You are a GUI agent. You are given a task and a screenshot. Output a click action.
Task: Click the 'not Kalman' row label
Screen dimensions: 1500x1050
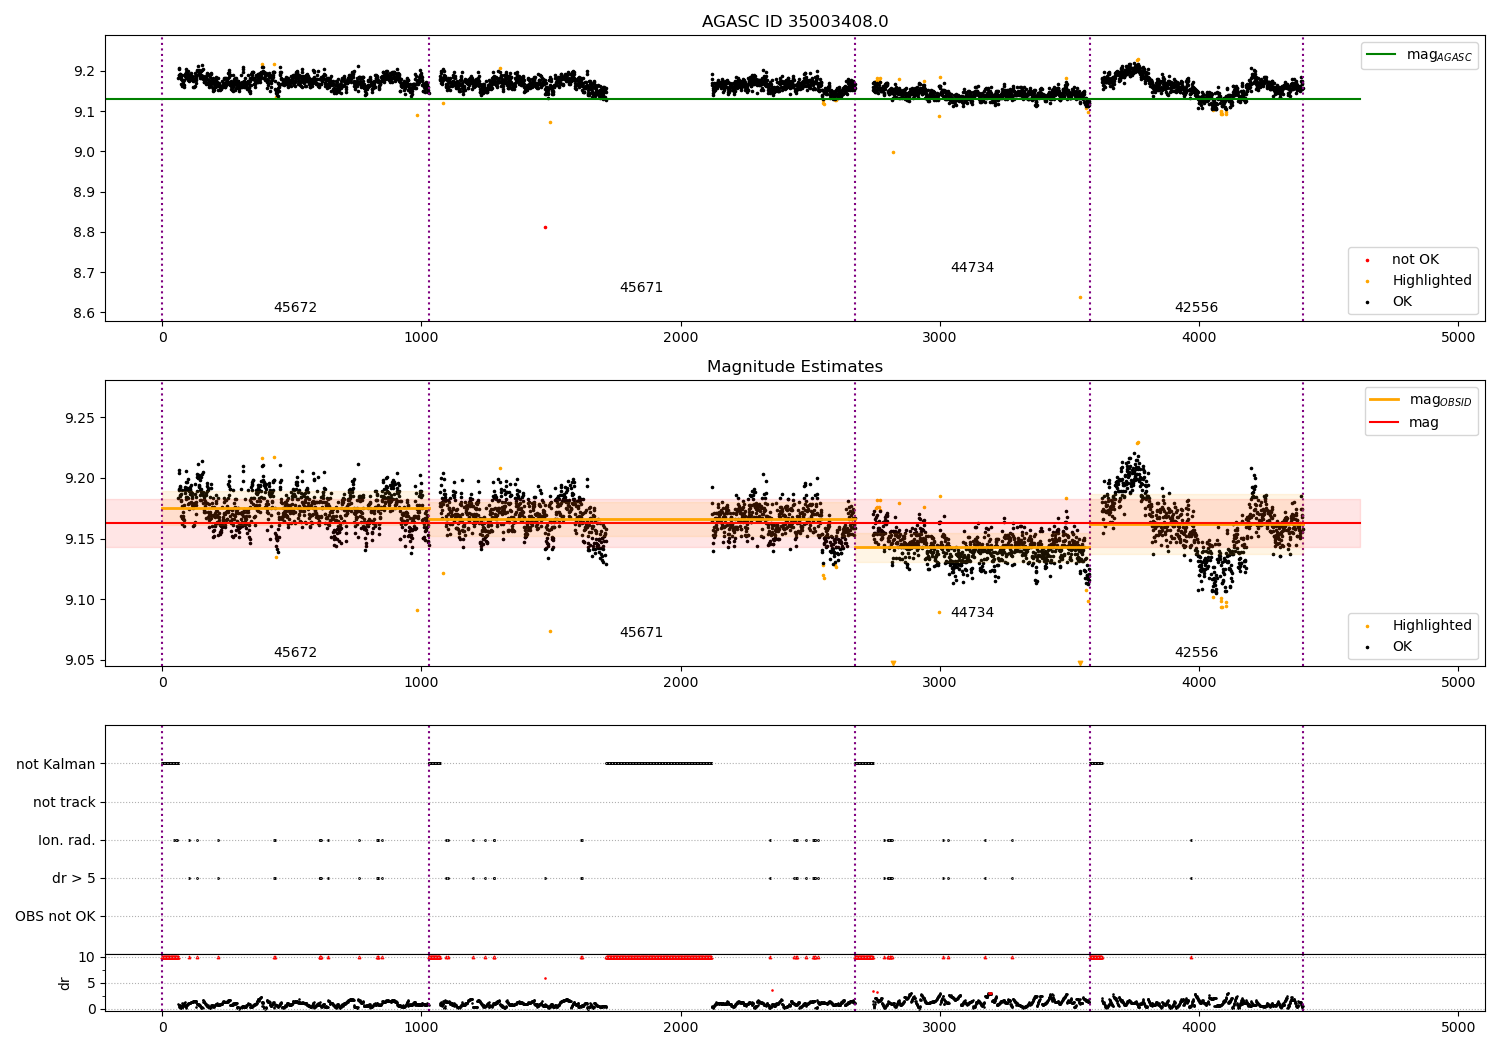[56, 765]
